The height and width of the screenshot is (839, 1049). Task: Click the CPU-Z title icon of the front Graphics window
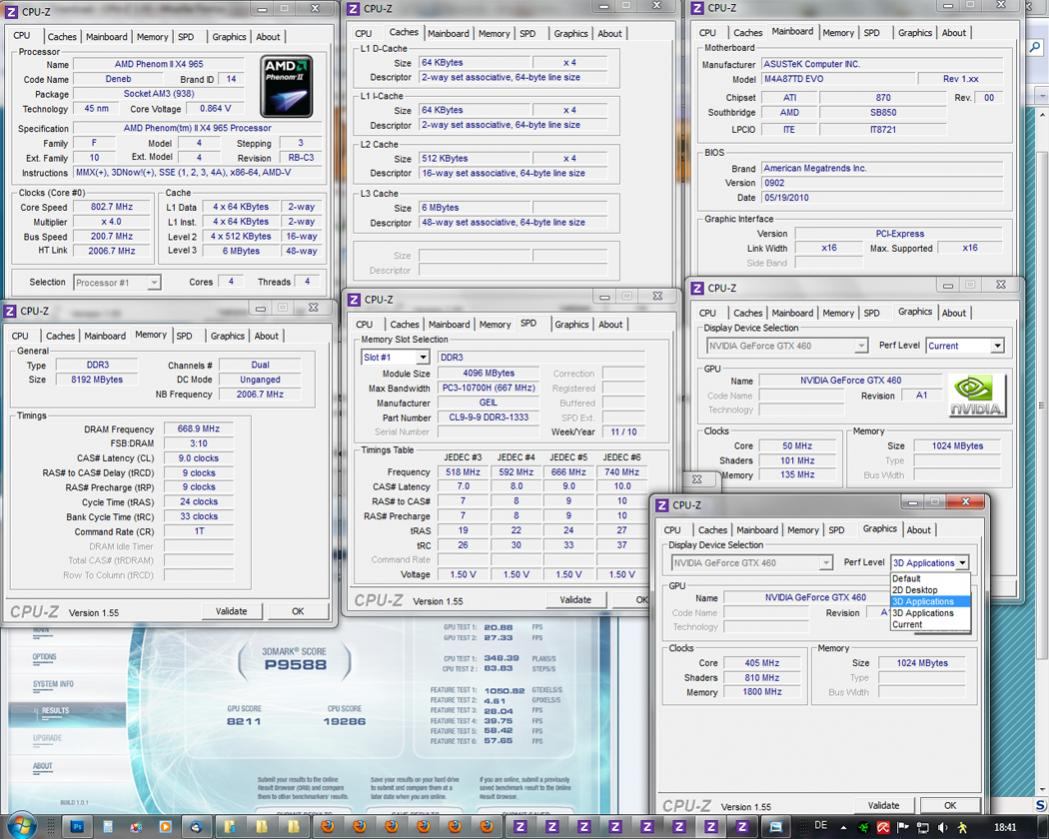[x=662, y=505]
